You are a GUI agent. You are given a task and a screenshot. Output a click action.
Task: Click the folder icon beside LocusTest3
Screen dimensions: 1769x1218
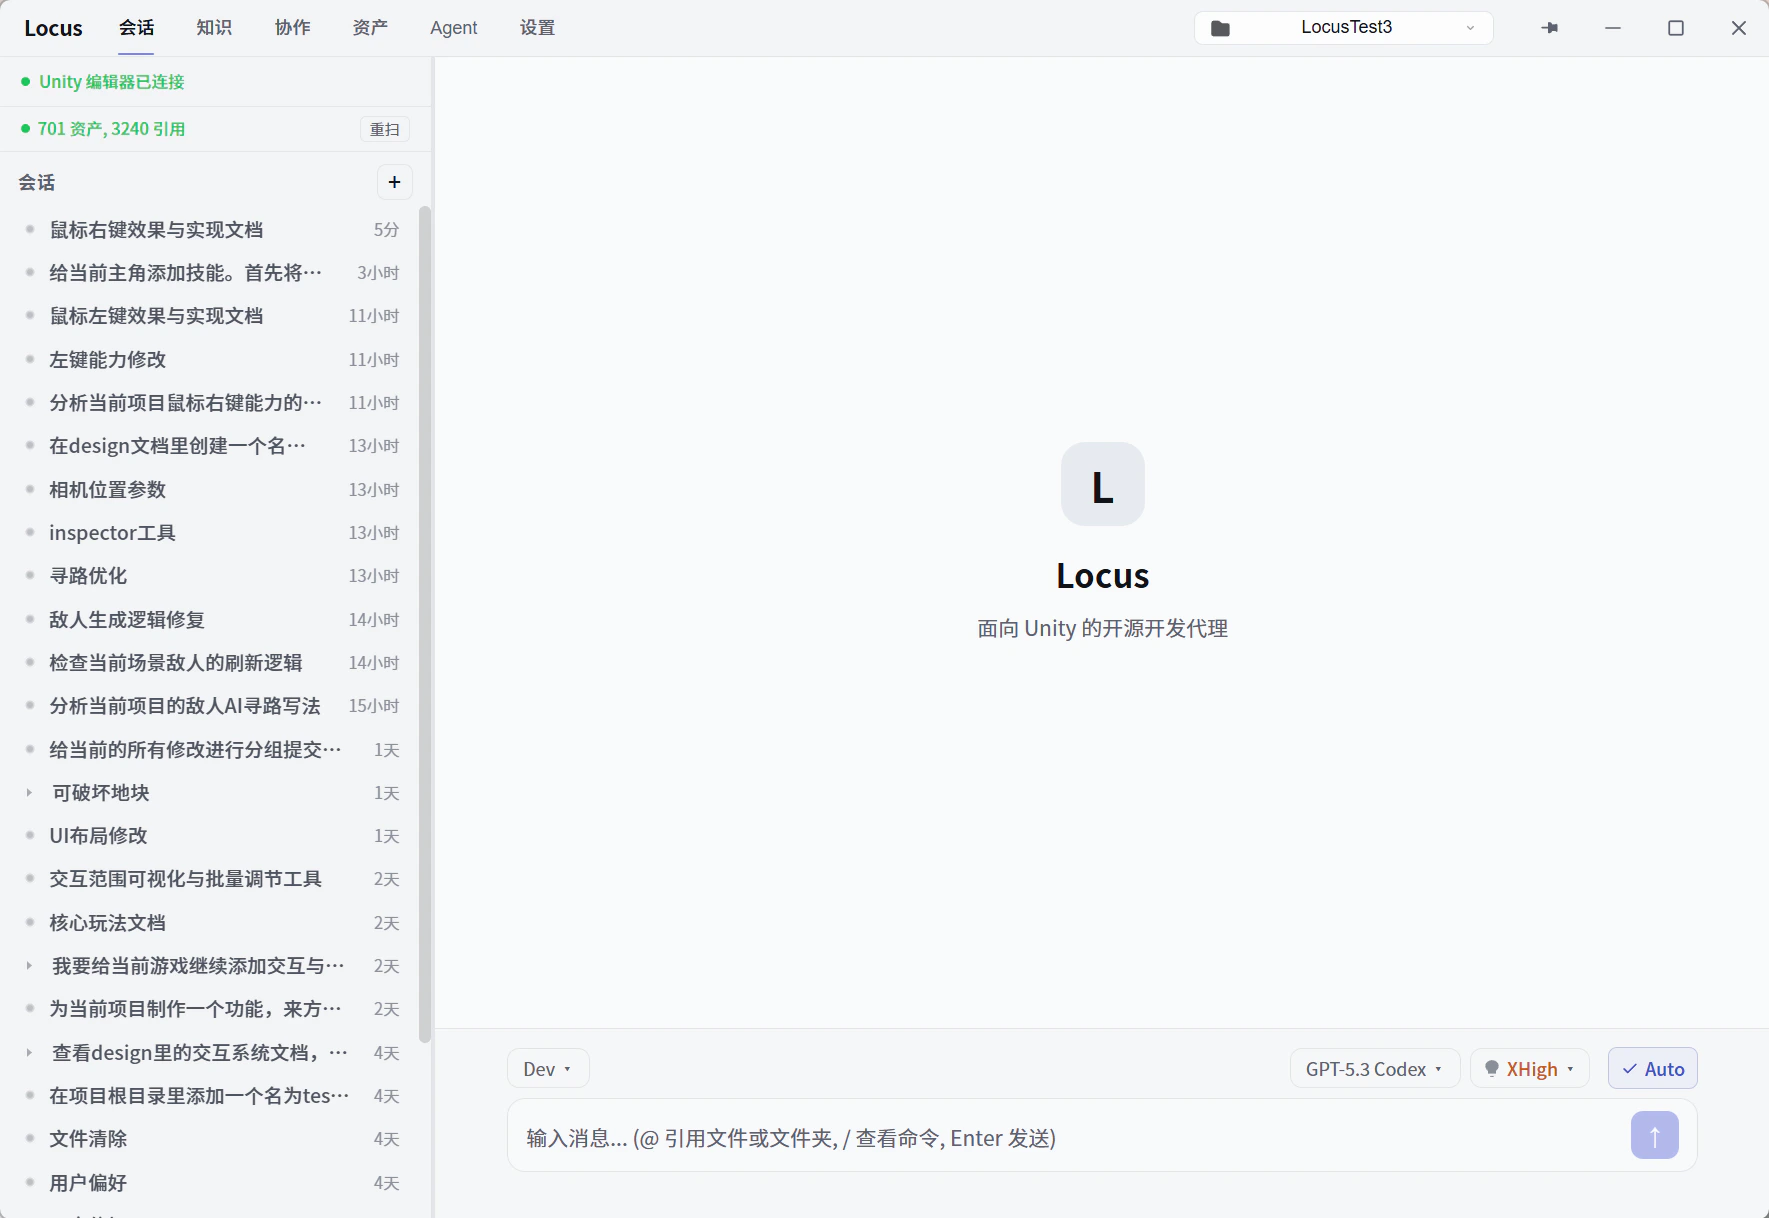click(1220, 28)
